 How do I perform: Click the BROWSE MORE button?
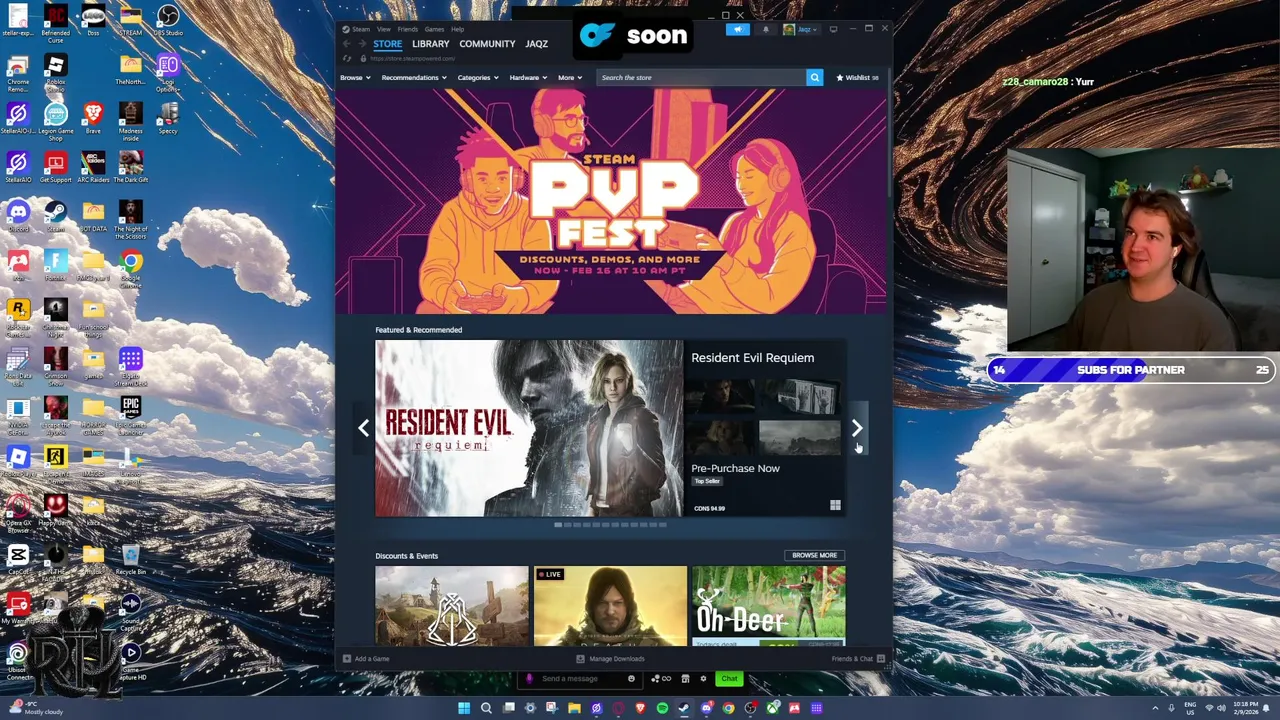pyautogui.click(x=814, y=555)
